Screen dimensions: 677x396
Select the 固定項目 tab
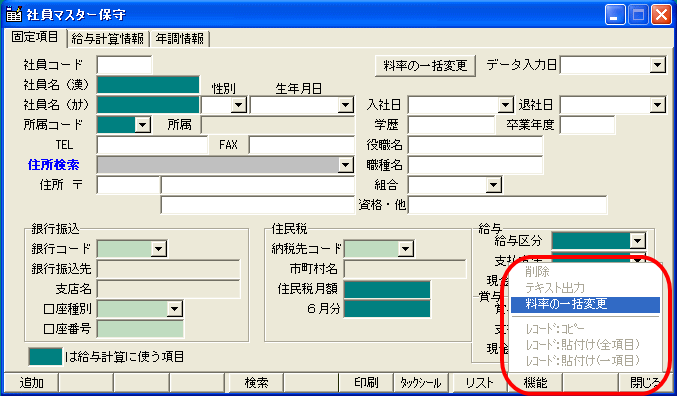(x=35, y=37)
